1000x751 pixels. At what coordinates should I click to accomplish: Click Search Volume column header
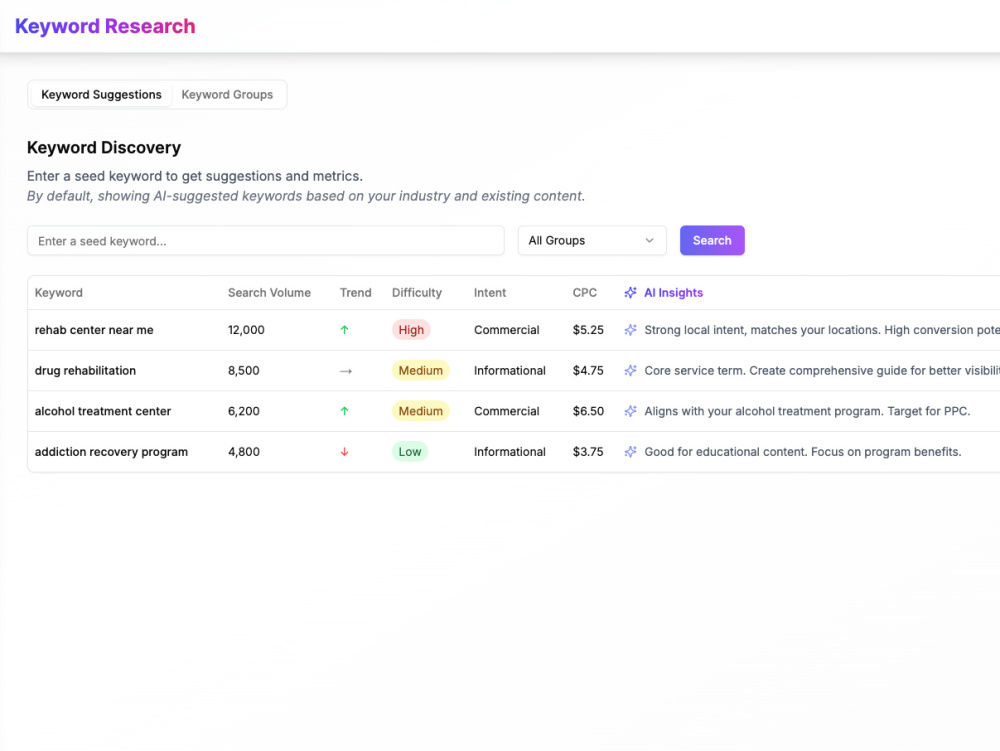tap(269, 293)
